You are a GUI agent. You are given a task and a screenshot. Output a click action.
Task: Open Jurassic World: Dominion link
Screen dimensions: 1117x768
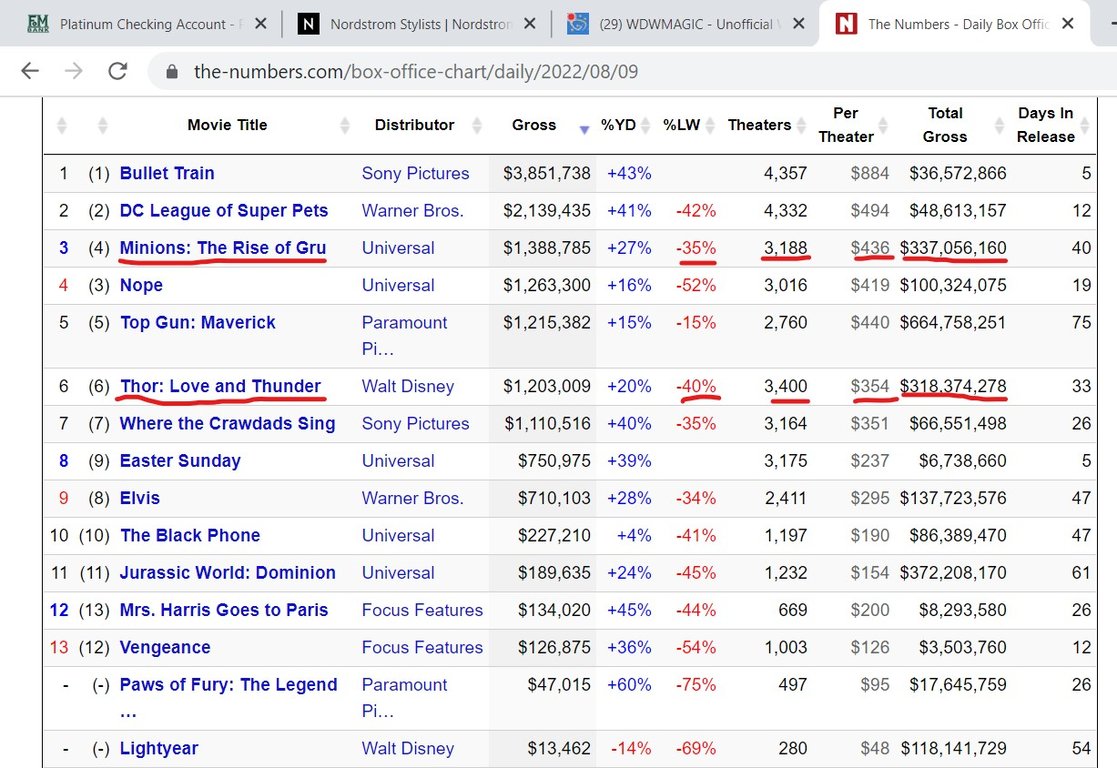(227, 573)
